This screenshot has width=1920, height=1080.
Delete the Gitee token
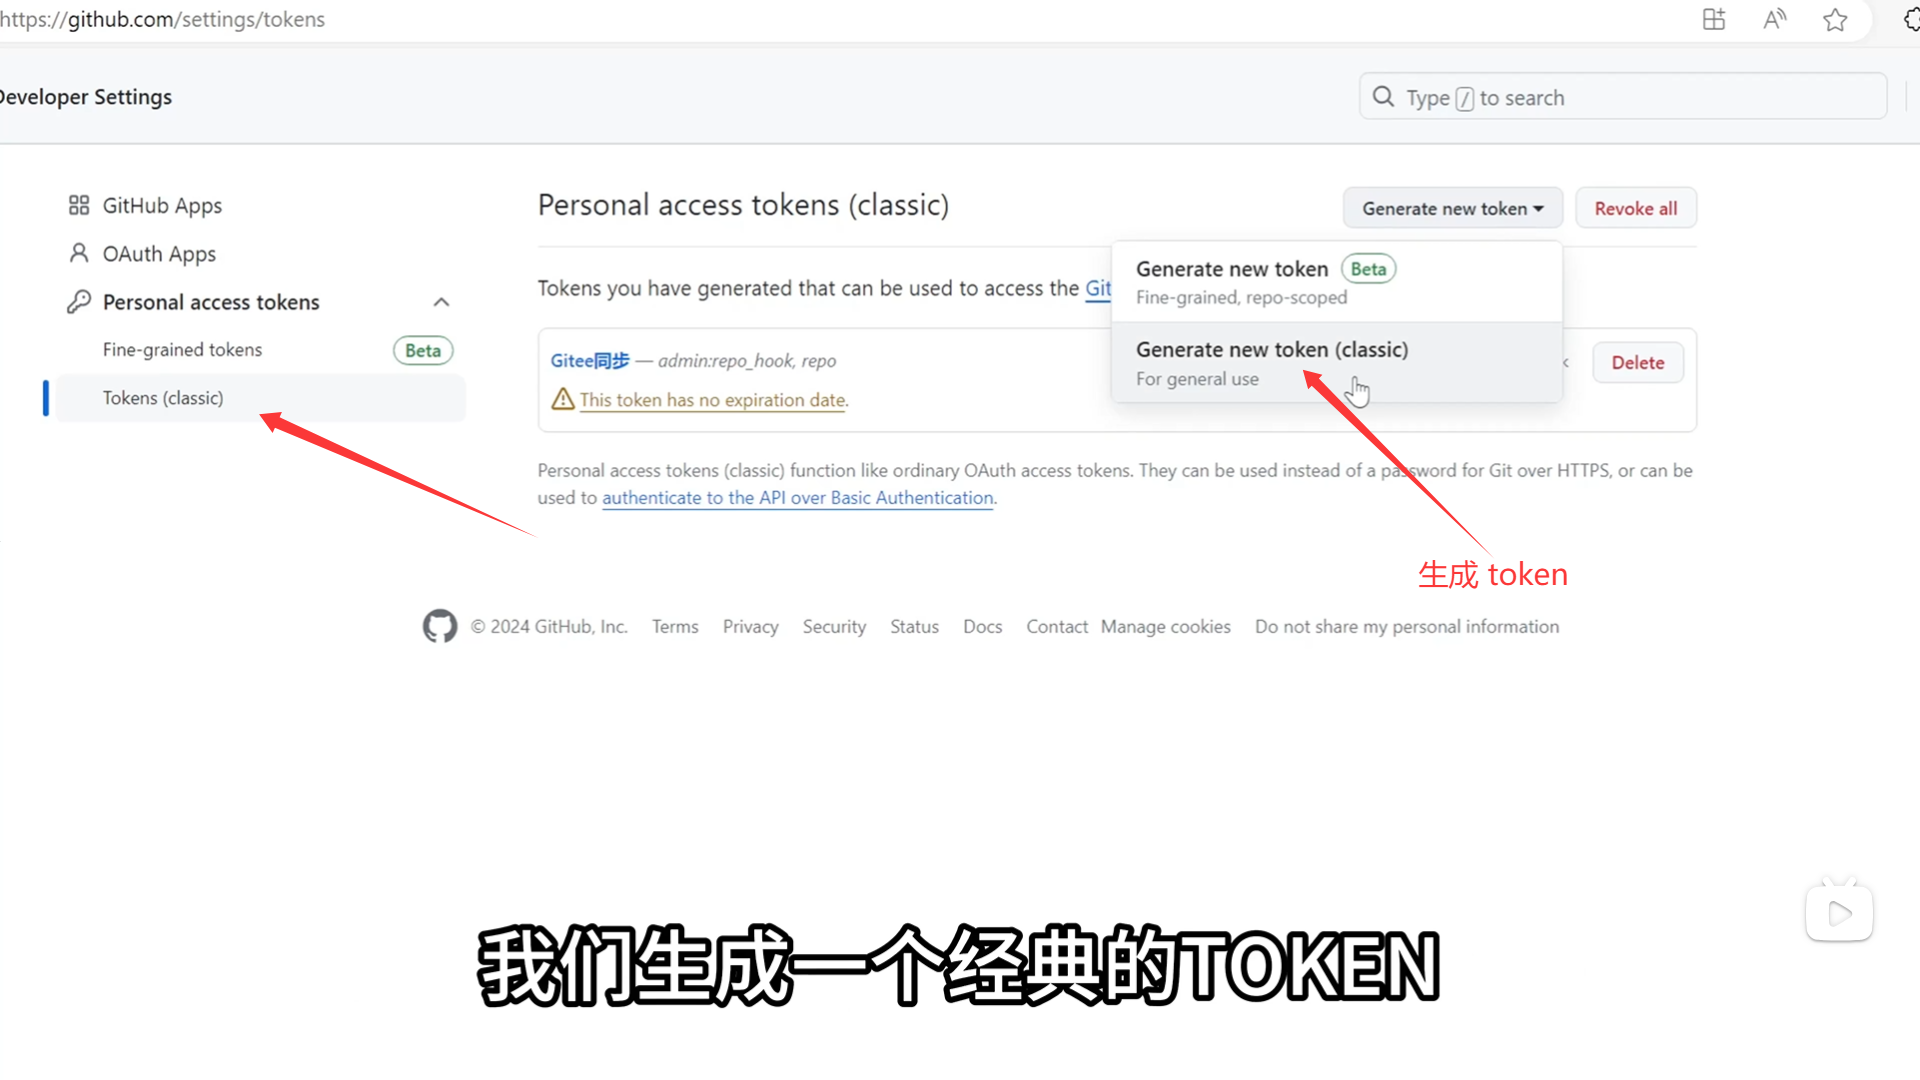(1638, 362)
